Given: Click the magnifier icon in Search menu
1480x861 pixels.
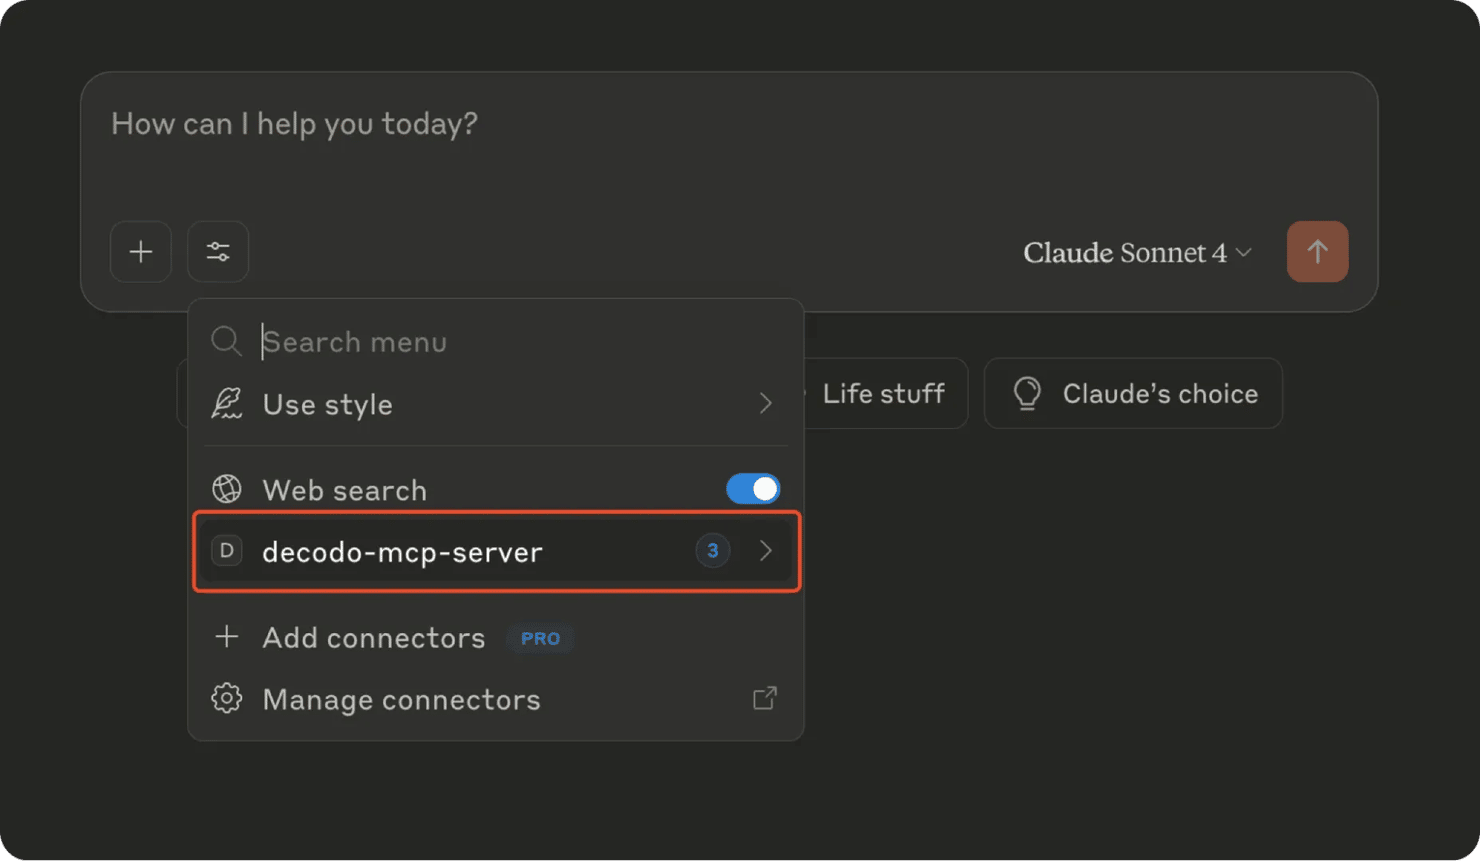Looking at the screenshot, I should click(226, 342).
